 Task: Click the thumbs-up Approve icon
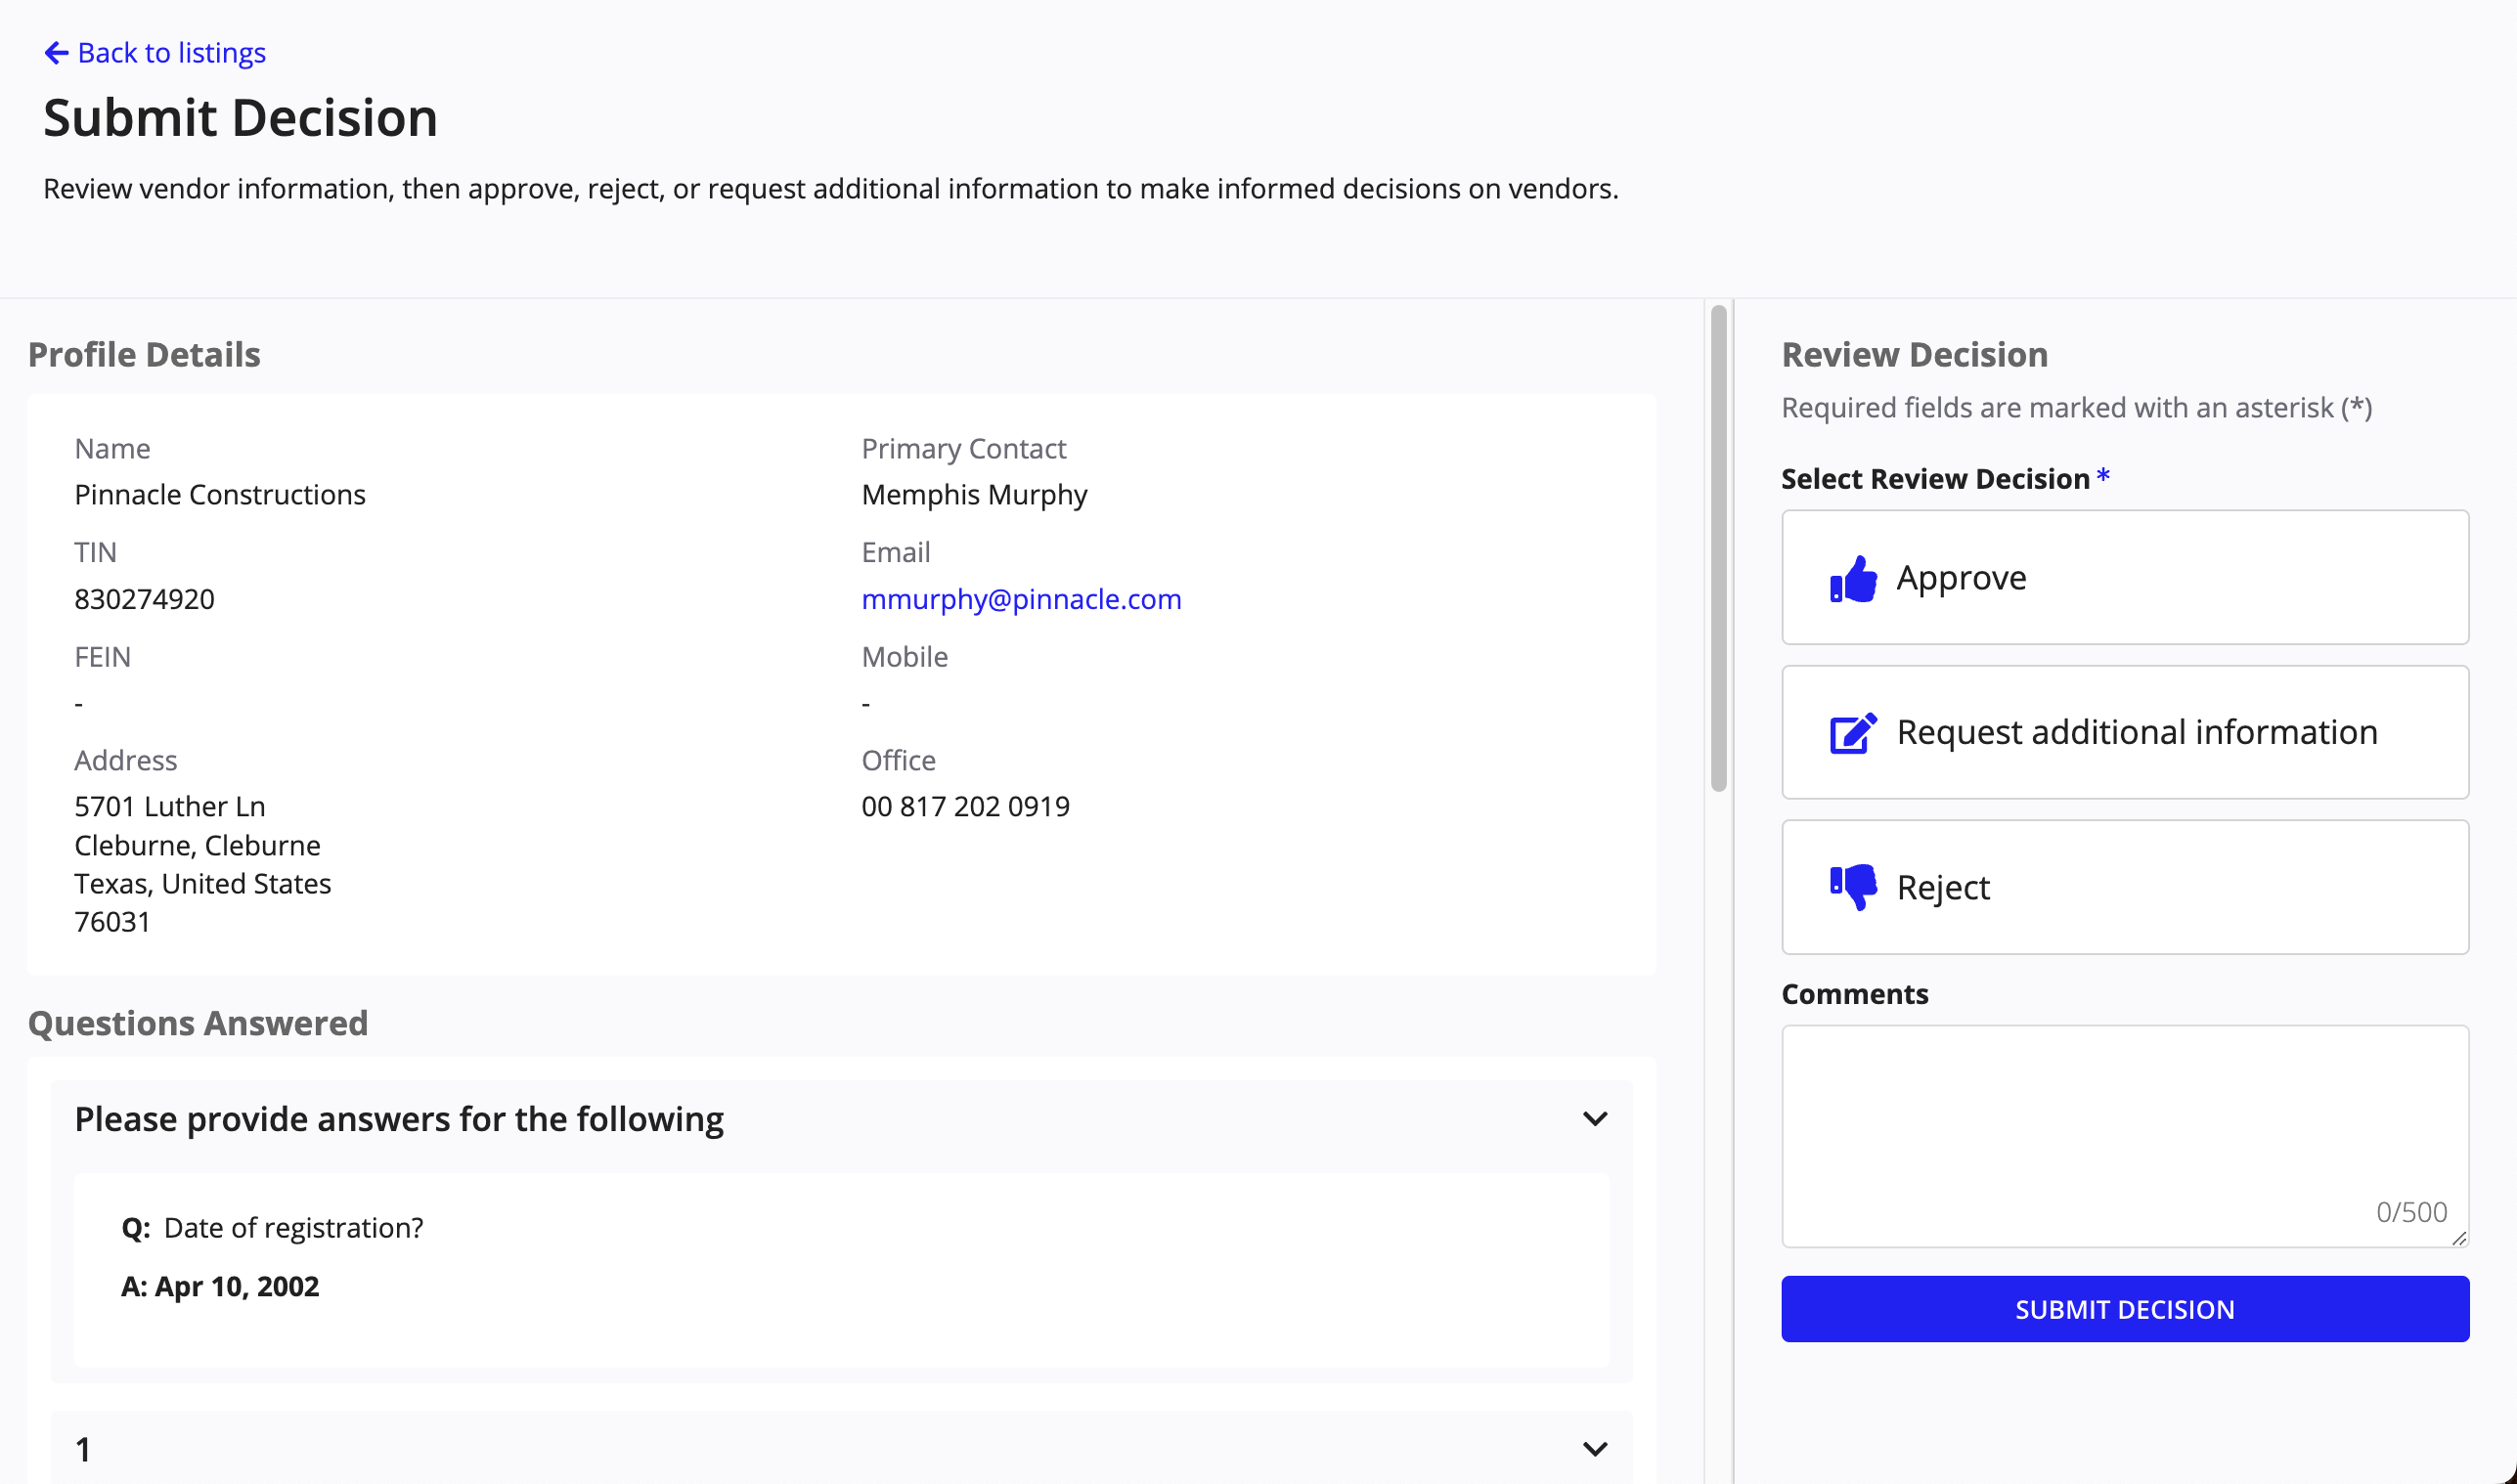(x=1853, y=578)
